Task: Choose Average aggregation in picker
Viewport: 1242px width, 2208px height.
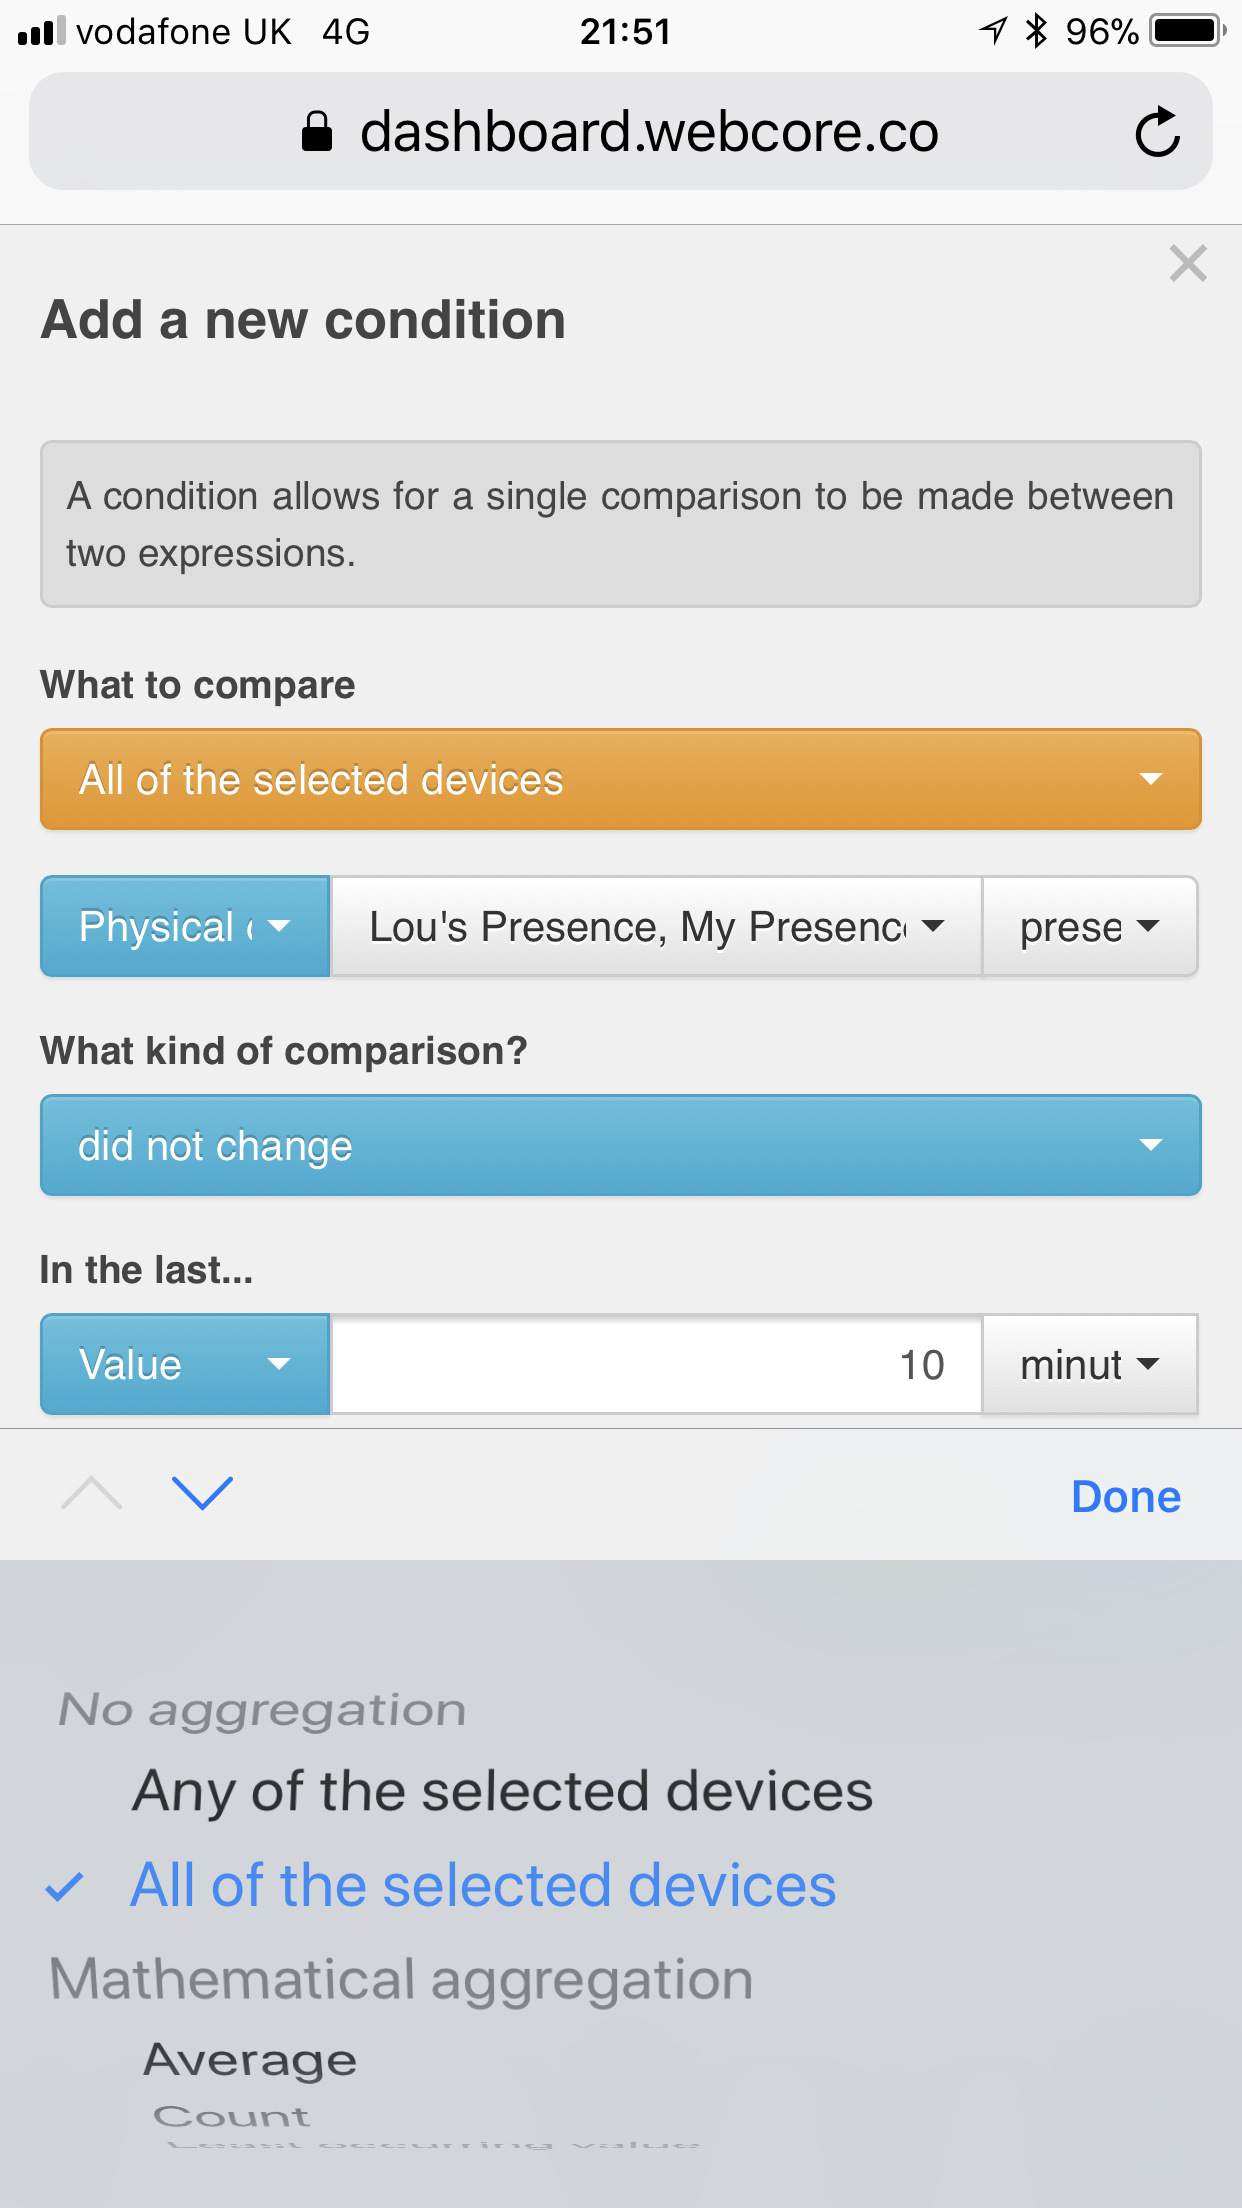Action: coord(250,2060)
